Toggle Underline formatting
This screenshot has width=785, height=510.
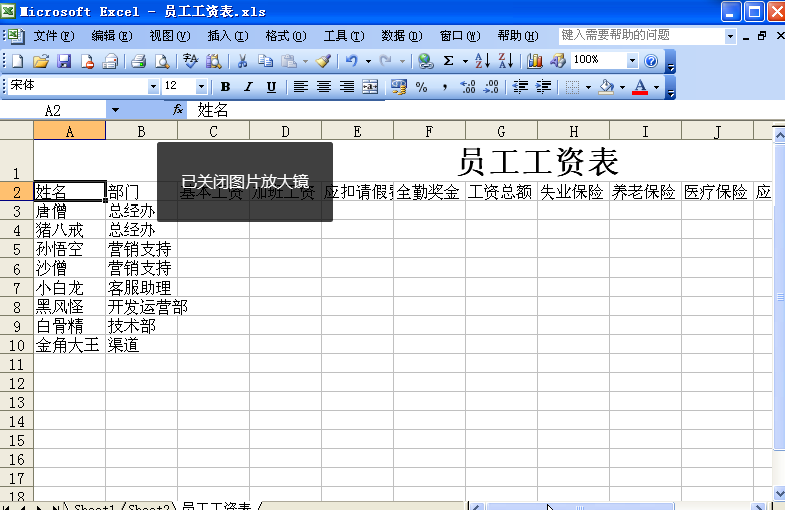pos(271,87)
